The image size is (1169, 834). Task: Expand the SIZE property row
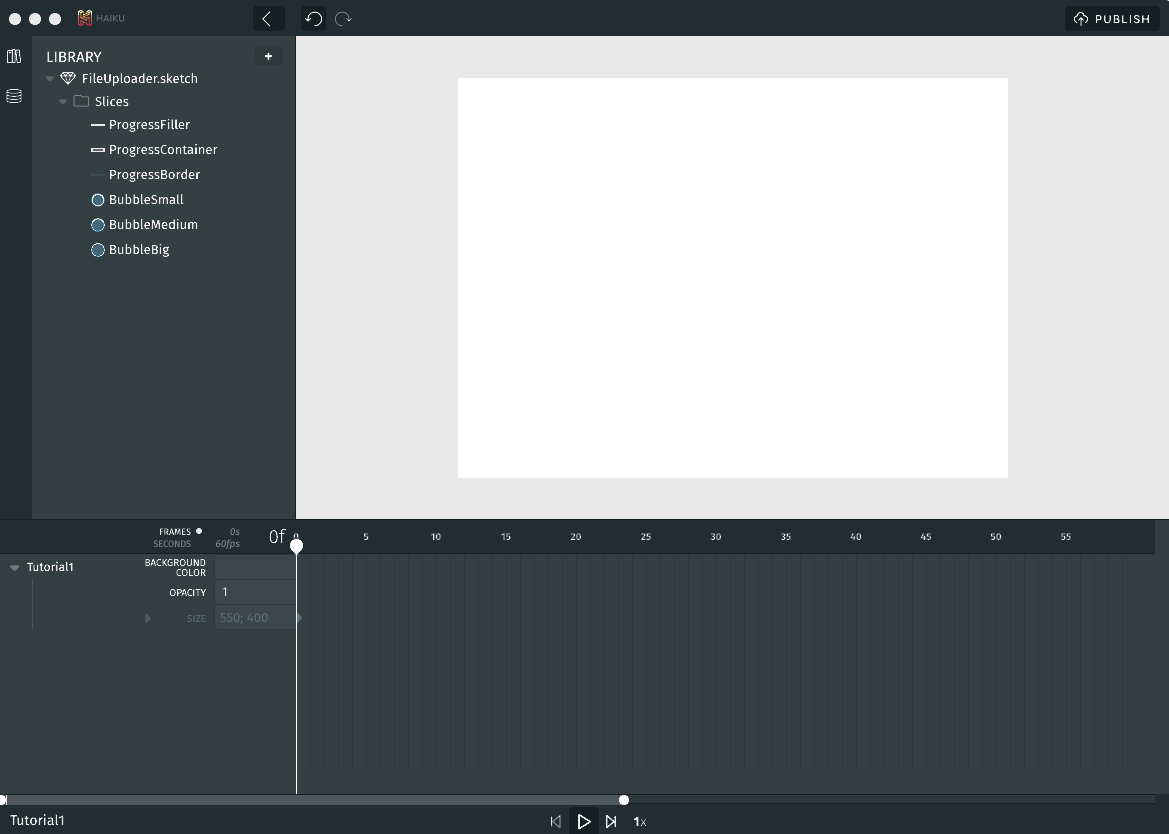[x=148, y=618]
